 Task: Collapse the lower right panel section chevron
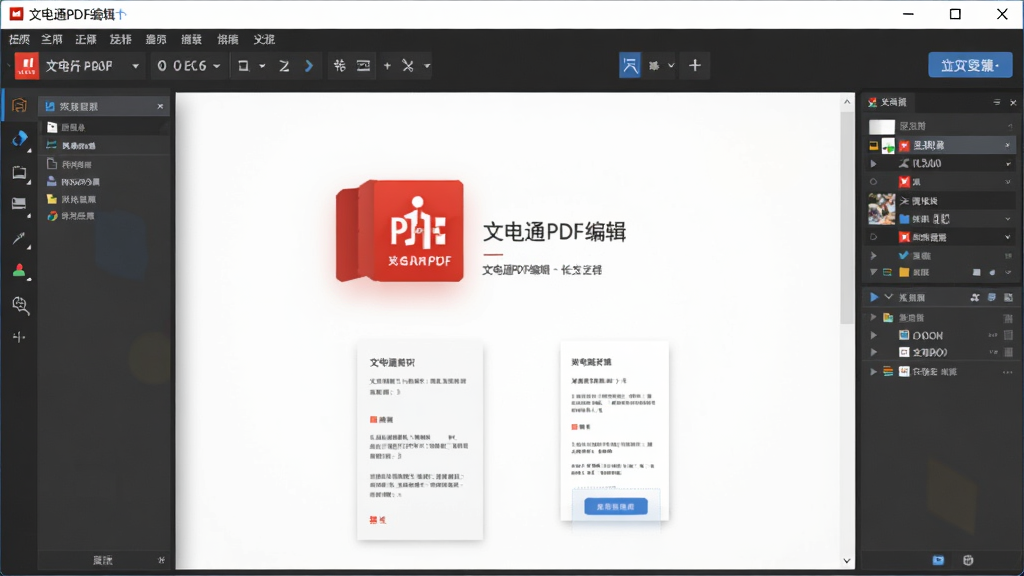pos(888,297)
